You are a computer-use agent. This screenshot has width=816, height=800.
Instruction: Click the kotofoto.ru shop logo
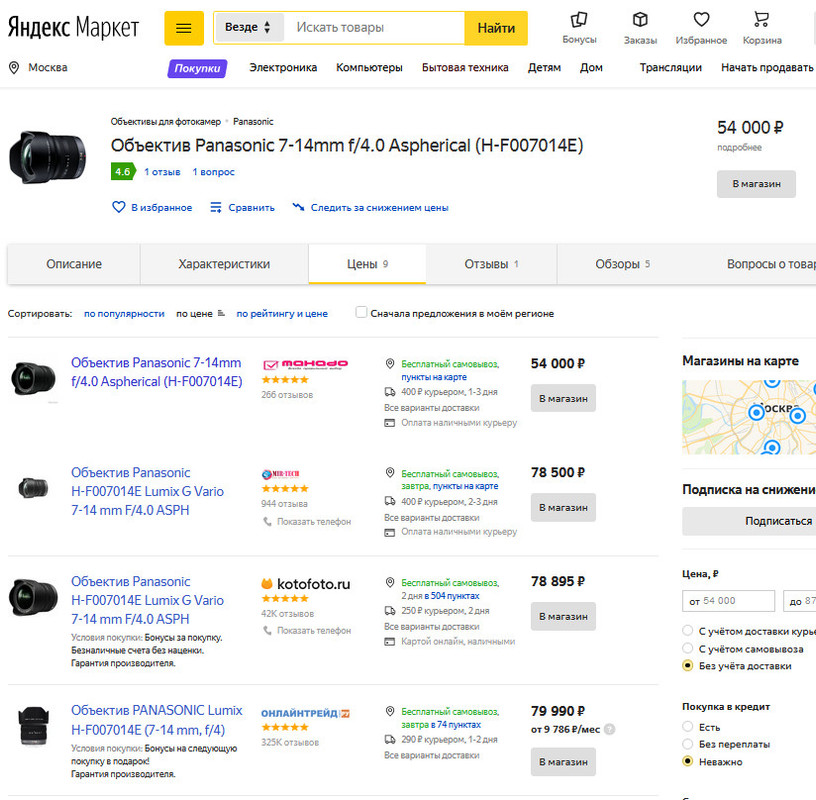305,584
